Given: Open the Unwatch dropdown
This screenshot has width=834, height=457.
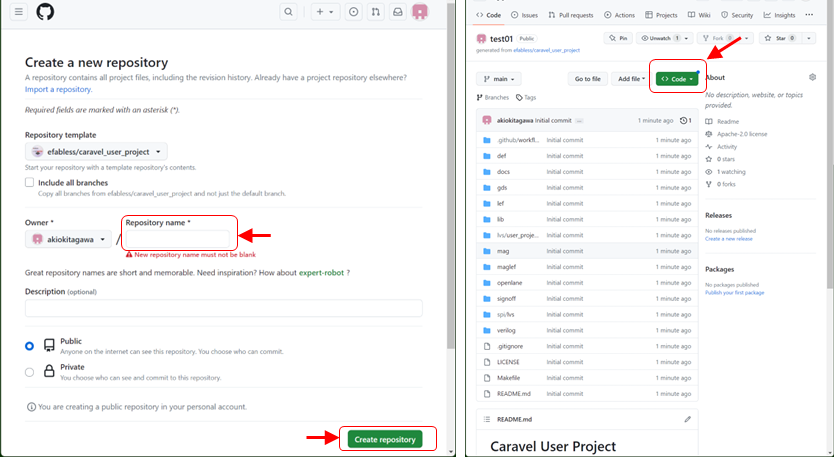Looking at the screenshot, I should [664, 38].
